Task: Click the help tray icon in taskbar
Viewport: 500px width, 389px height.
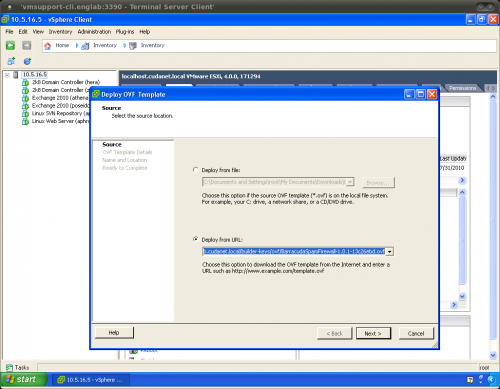Action: pyautogui.click(x=470, y=379)
